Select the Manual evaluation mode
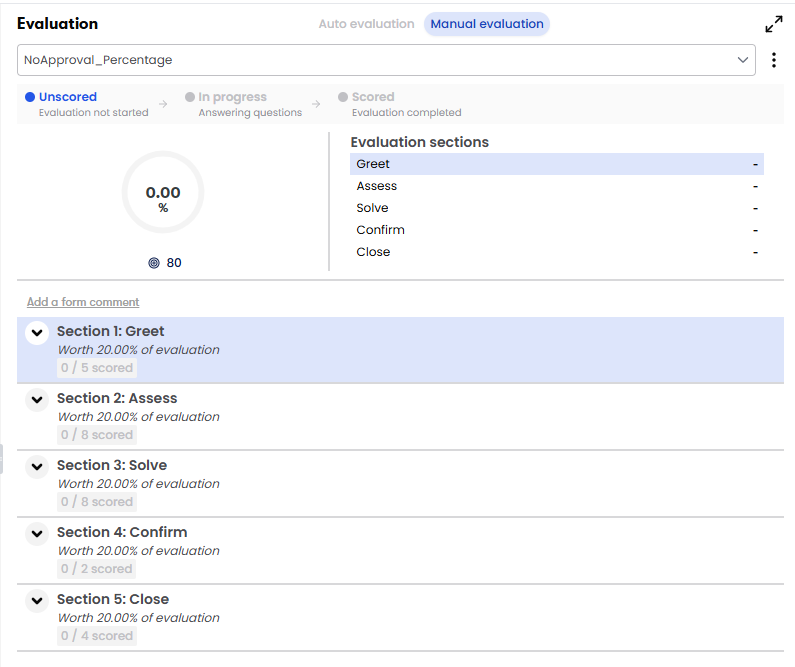Image resolution: width=795 pixels, height=667 pixels. click(x=487, y=24)
